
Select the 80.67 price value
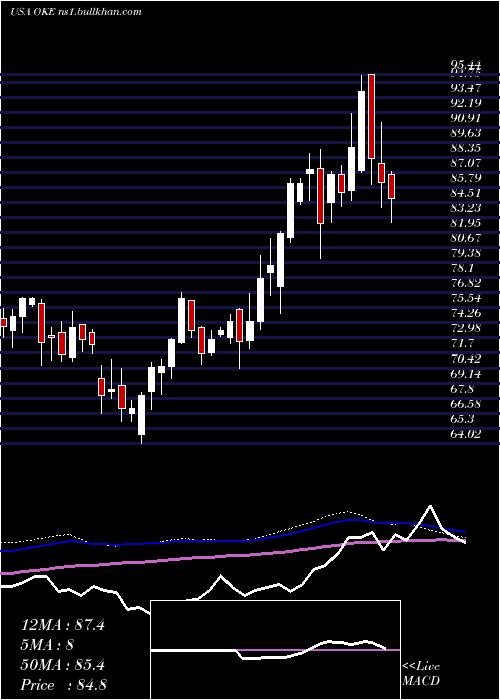click(x=466, y=238)
